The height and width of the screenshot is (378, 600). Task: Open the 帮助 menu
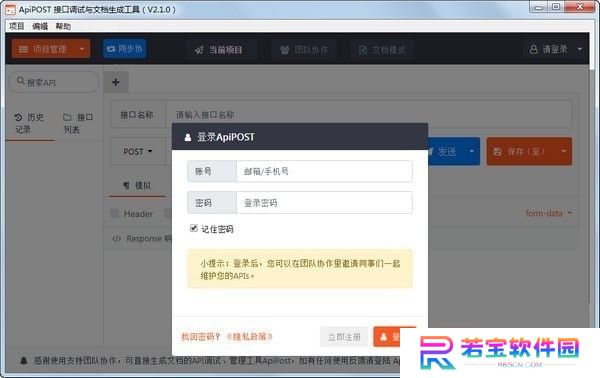[x=63, y=26]
